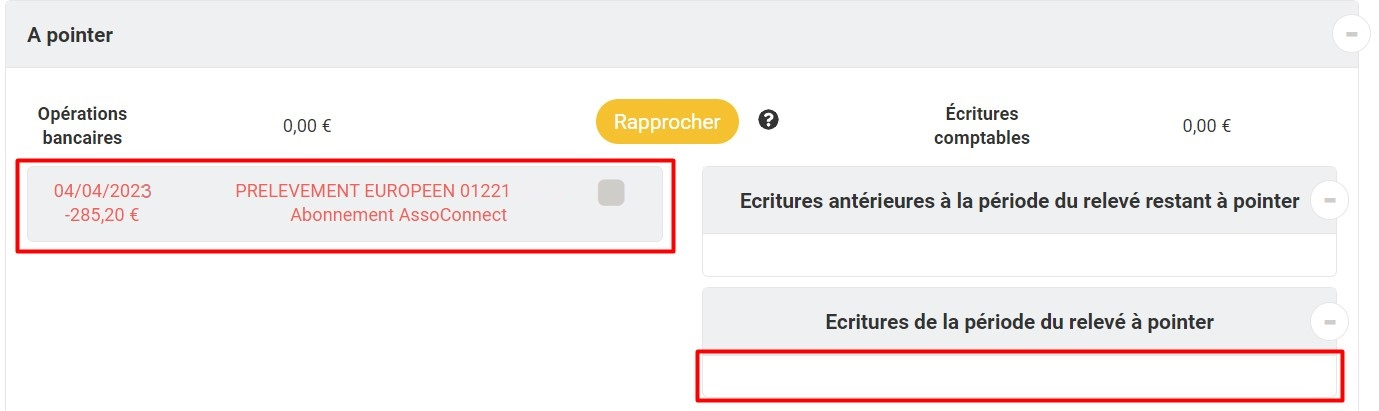Click the -285,20 € amount
This screenshot has width=1379, height=411.
[102, 215]
